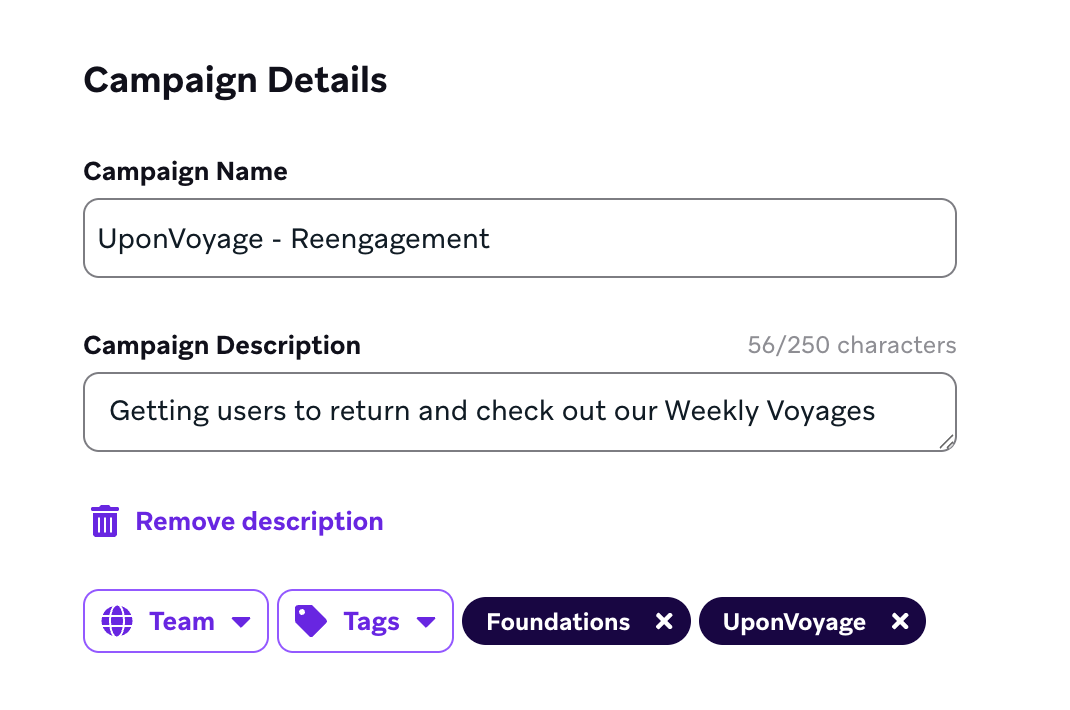Image resolution: width=1070 pixels, height=710 pixels.
Task: Click the Remove description link text
Action: 259,522
